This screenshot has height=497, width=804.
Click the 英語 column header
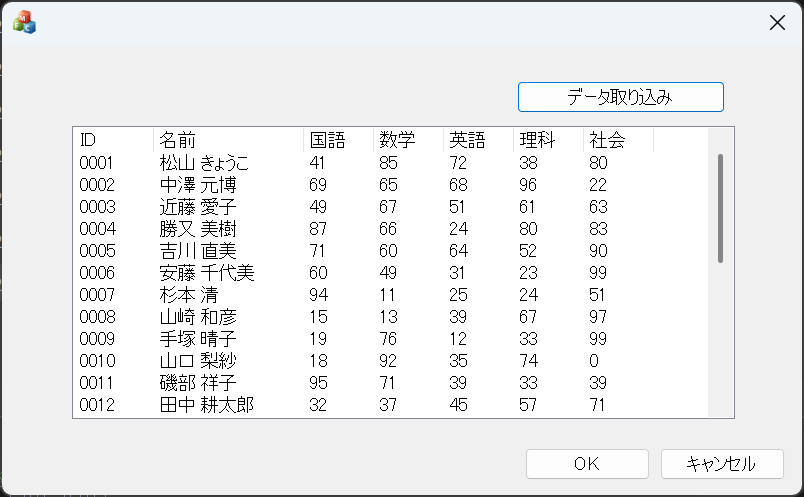[x=478, y=140]
